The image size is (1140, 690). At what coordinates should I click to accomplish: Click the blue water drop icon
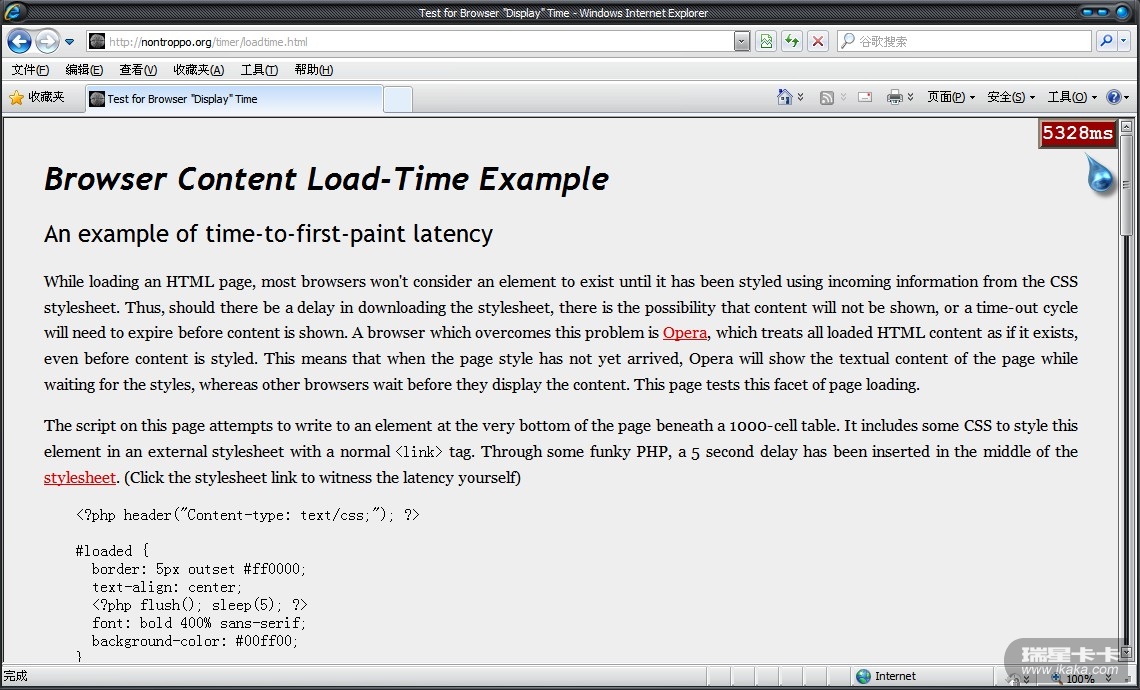[x=1100, y=174]
